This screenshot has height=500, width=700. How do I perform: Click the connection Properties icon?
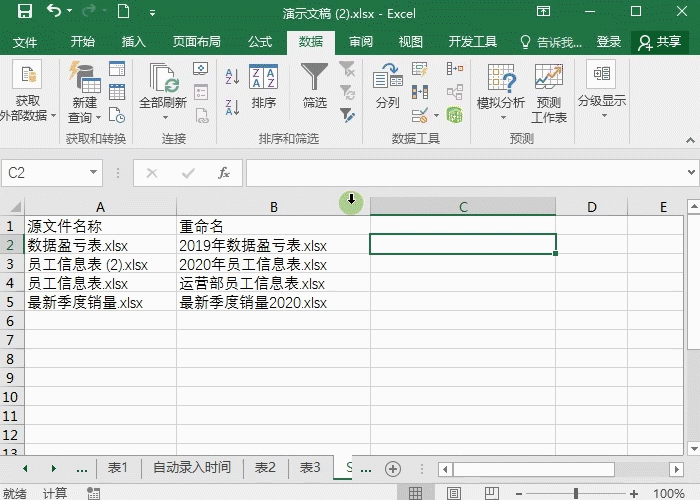point(201,92)
